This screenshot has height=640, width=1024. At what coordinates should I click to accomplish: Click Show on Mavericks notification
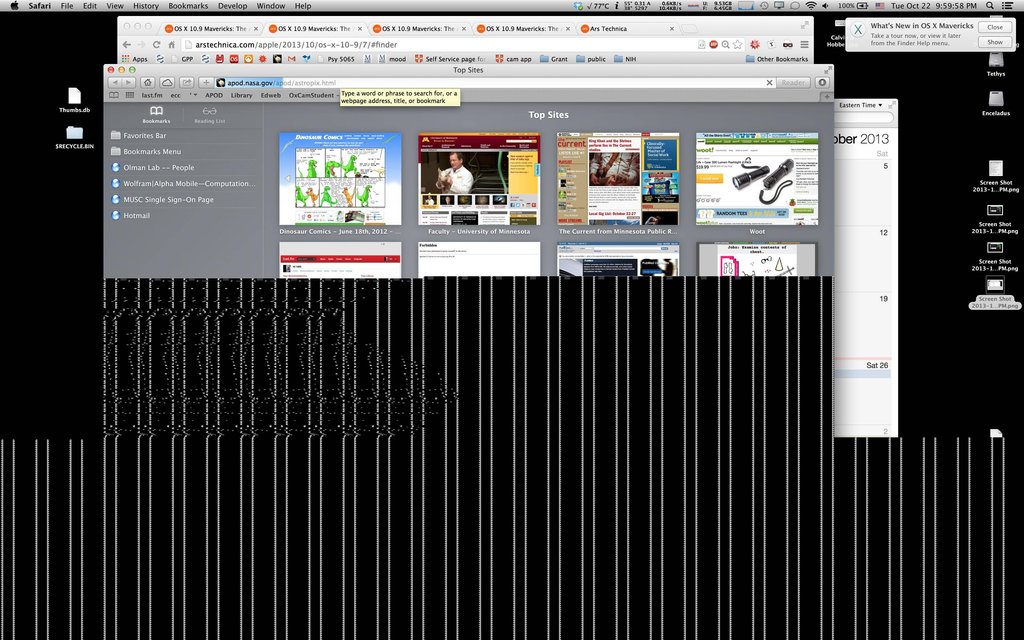[995, 42]
